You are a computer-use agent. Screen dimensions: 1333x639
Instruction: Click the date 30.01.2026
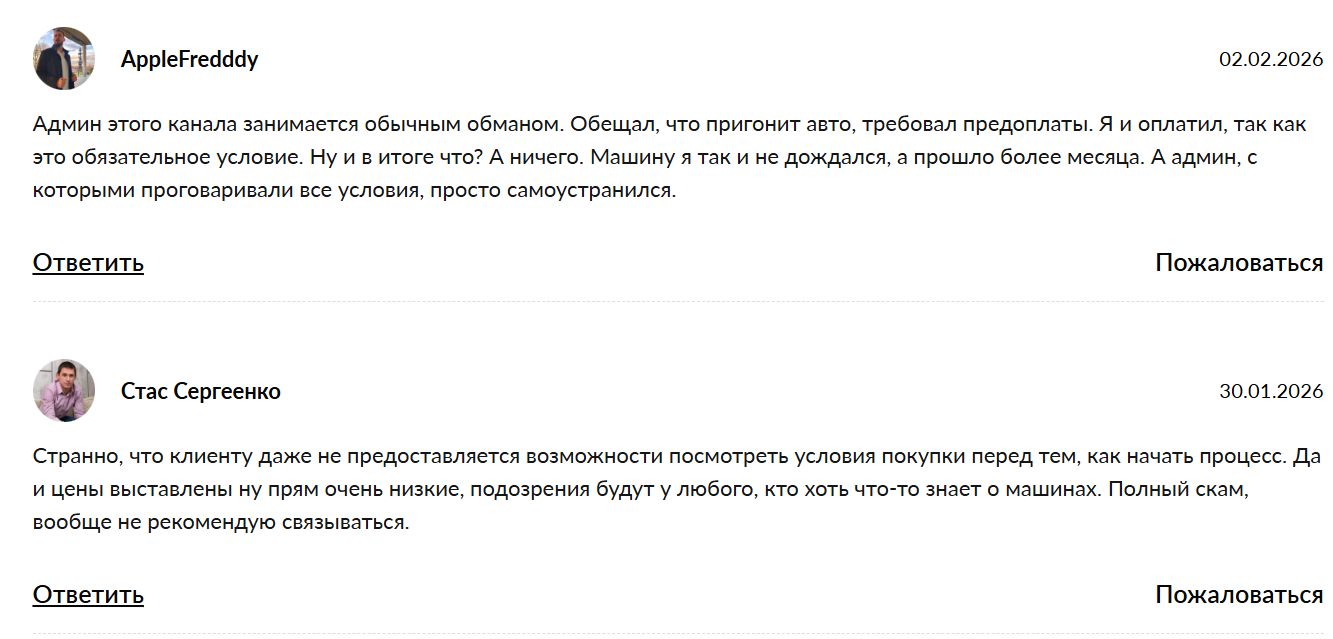pyautogui.click(x=1270, y=391)
